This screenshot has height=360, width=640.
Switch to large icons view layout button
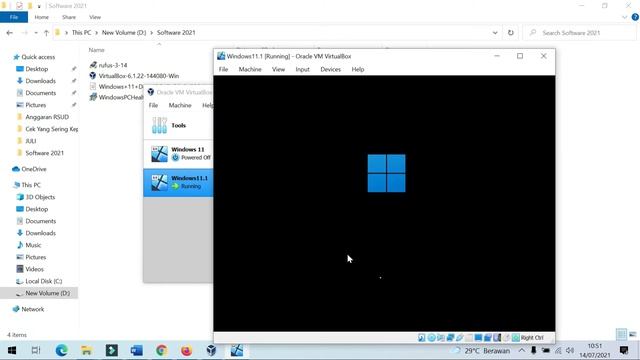pos(633,335)
